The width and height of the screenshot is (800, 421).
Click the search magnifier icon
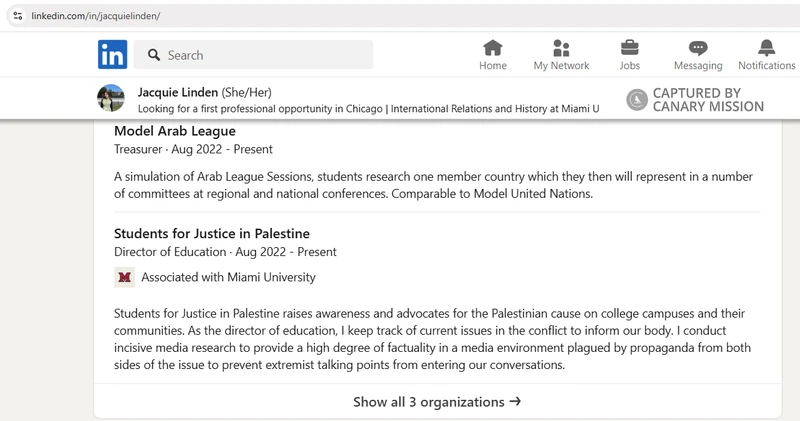(x=154, y=55)
